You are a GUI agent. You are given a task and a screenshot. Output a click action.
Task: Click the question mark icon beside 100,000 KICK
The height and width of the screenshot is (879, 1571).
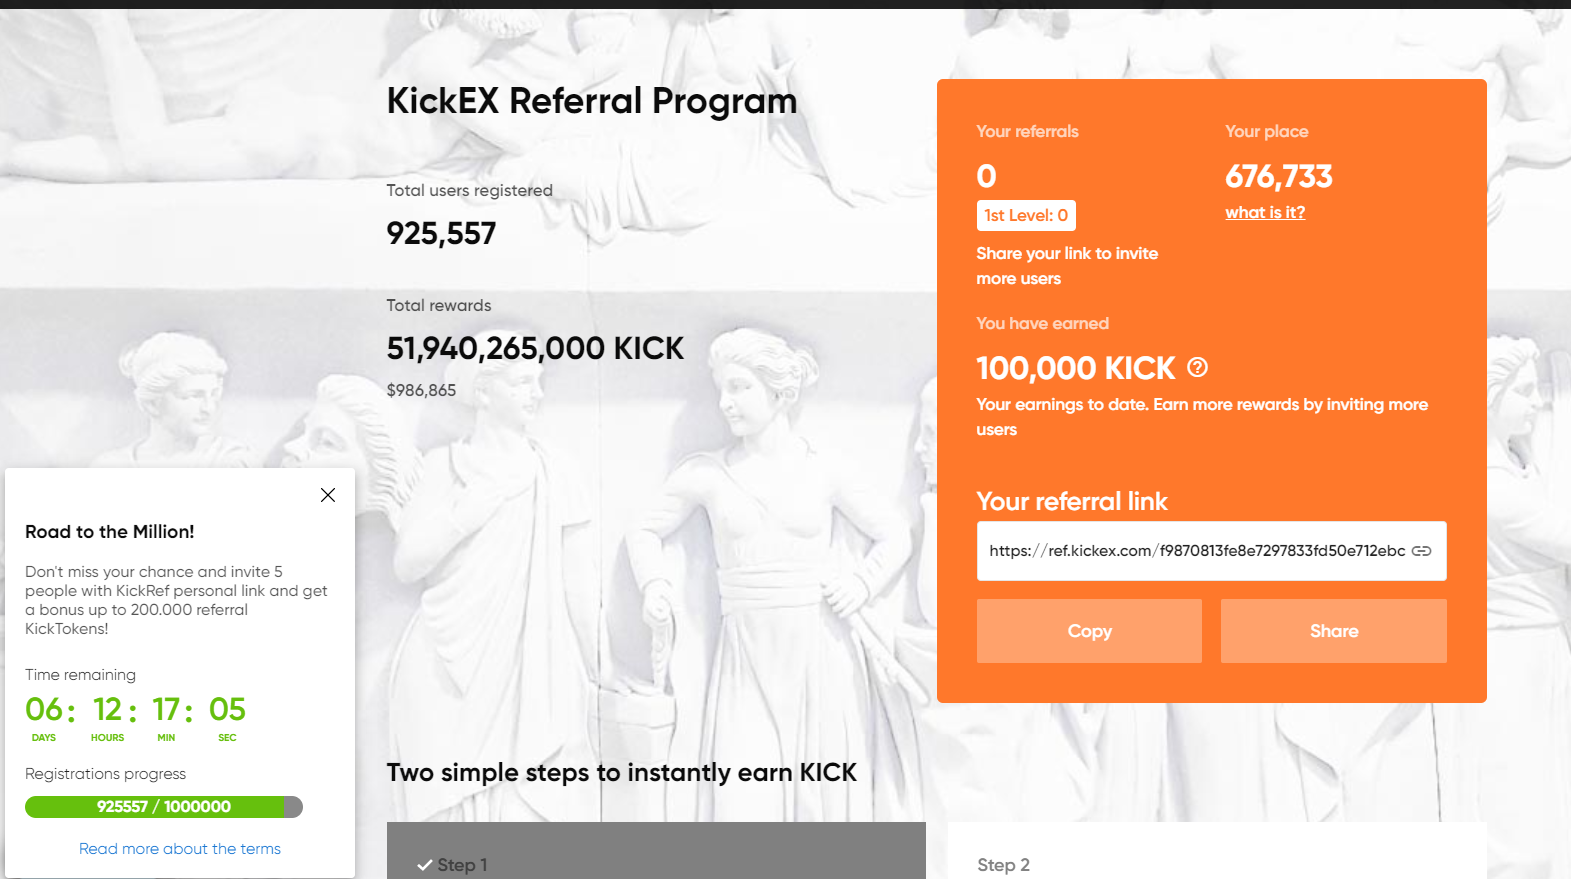click(1197, 367)
